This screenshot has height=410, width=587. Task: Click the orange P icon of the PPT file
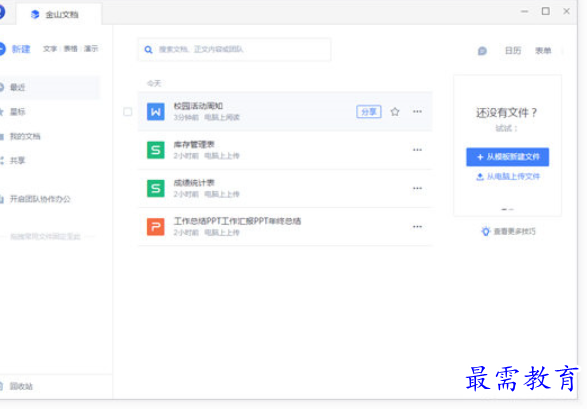coord(155,227)
